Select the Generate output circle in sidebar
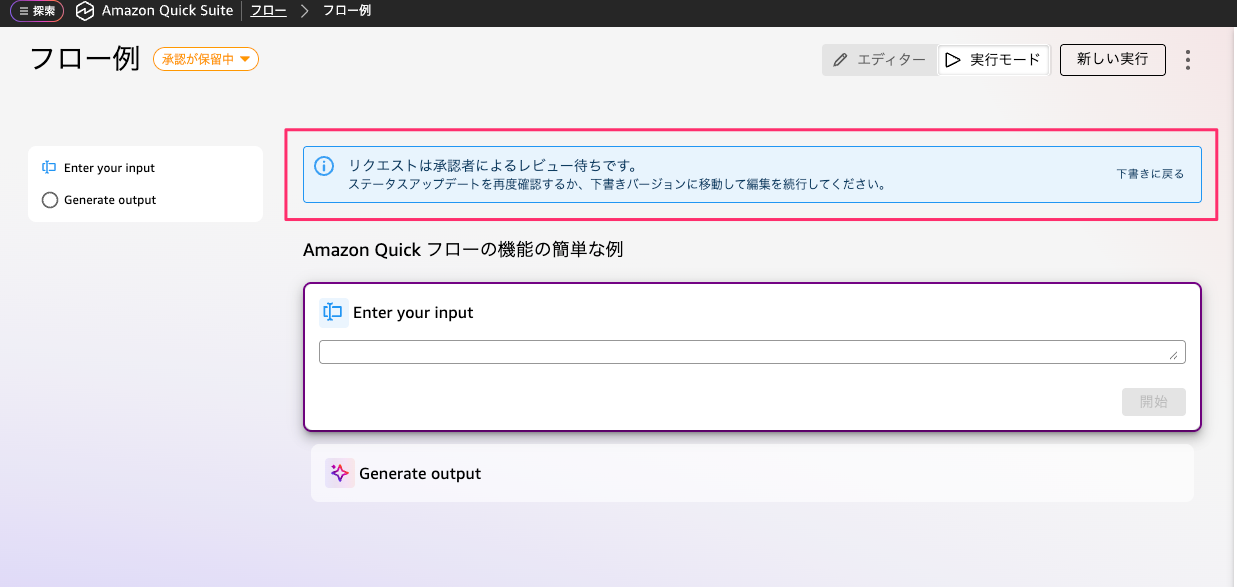This screenshot has width=1237, height=587. 50,200
